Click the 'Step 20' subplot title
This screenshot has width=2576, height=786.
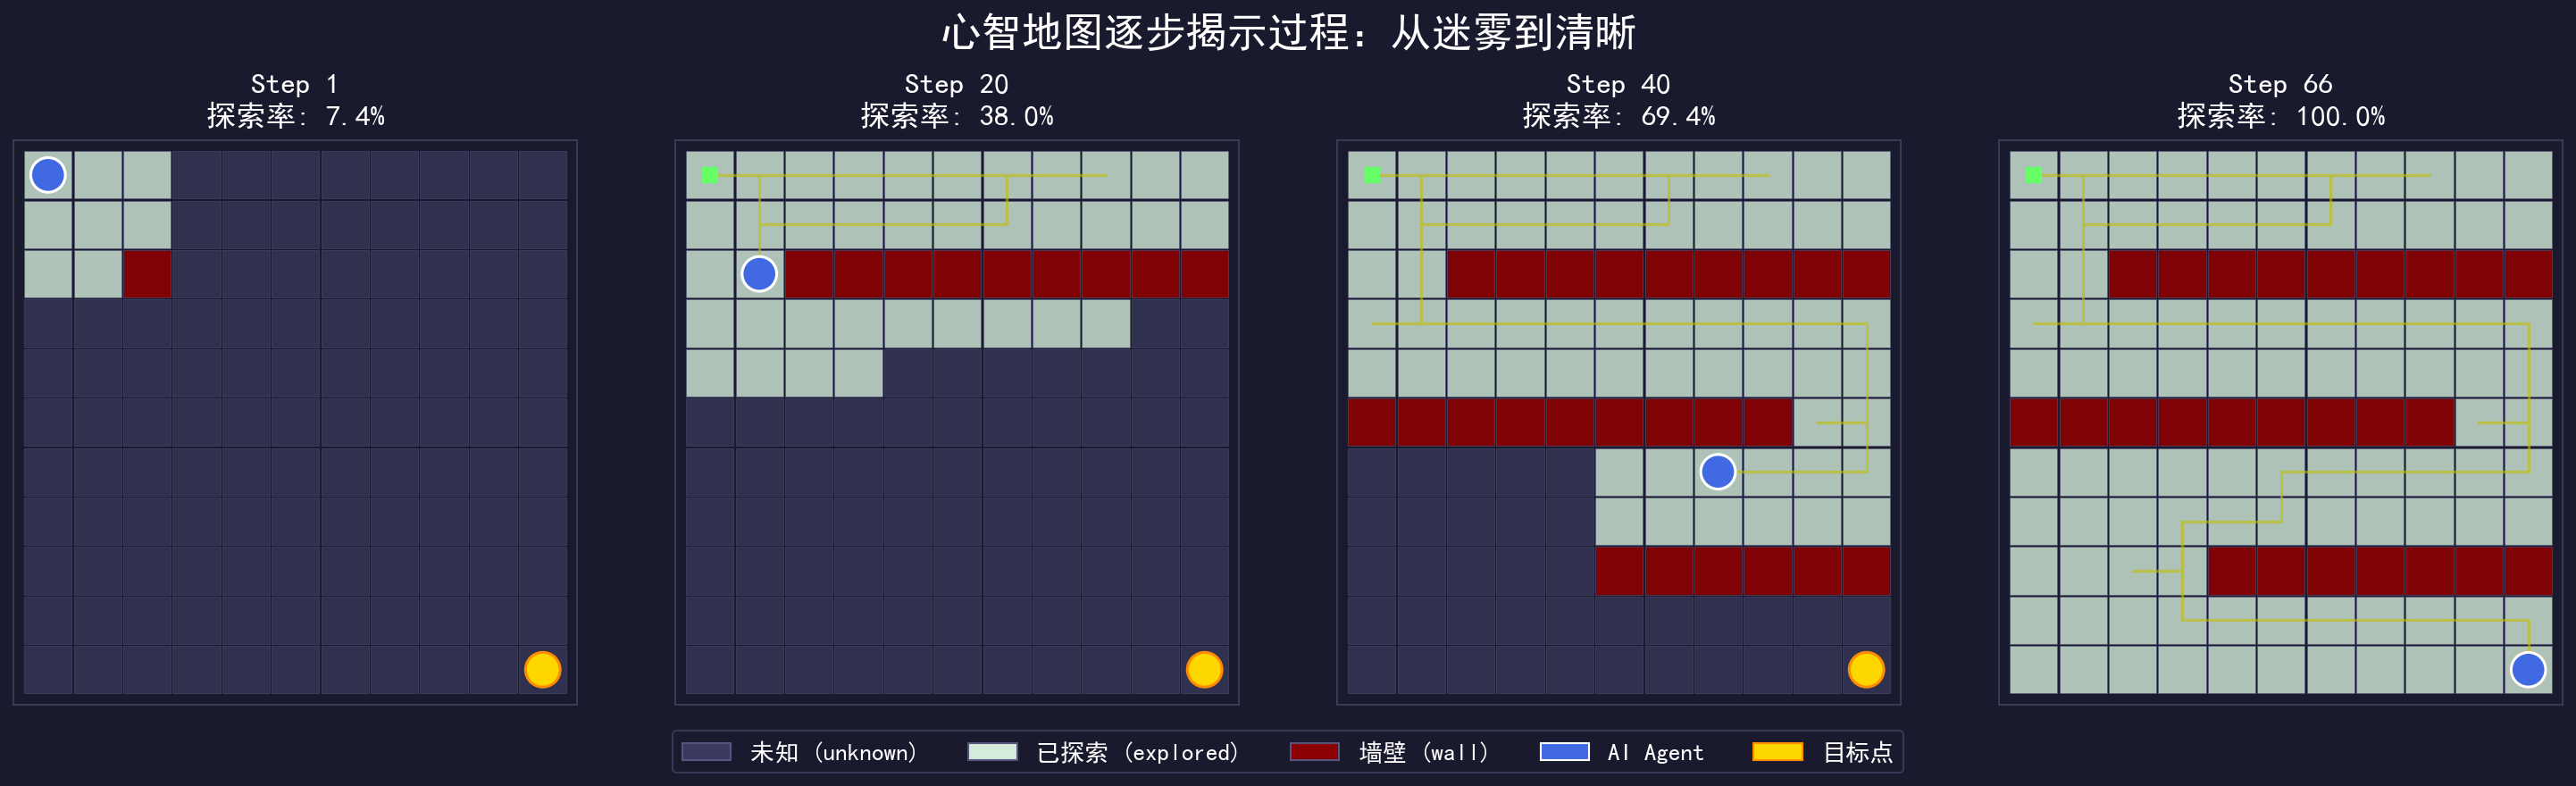[x=956, y=84]
